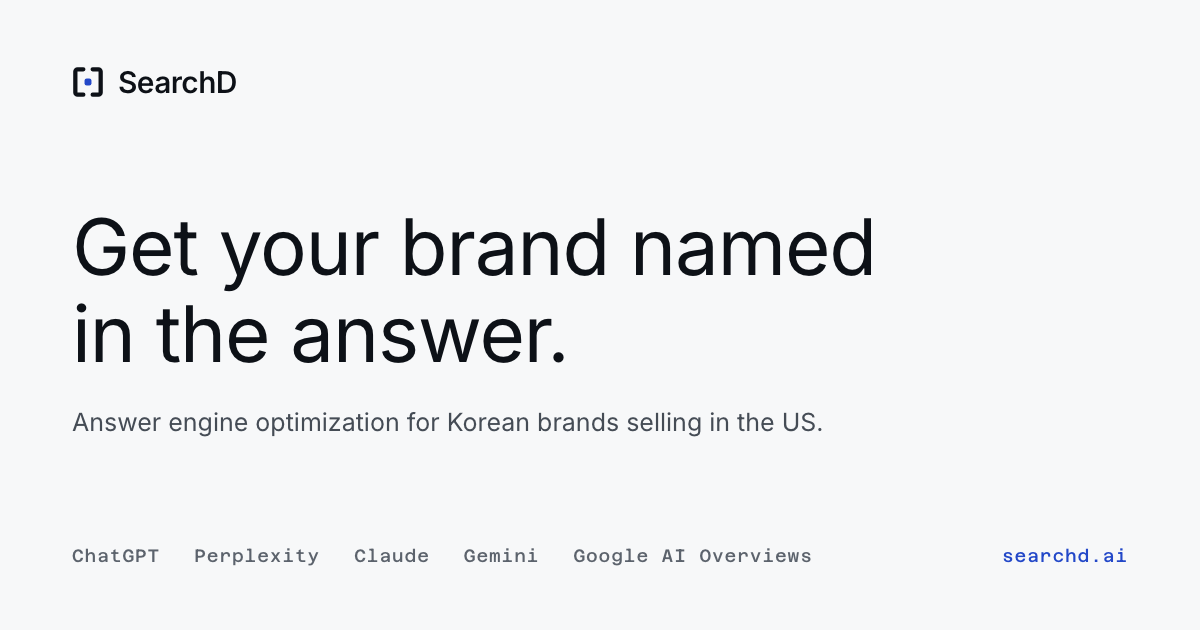The image size is (1200, 630).
Task: Select the Perplexity label
Action: (256, 556)
